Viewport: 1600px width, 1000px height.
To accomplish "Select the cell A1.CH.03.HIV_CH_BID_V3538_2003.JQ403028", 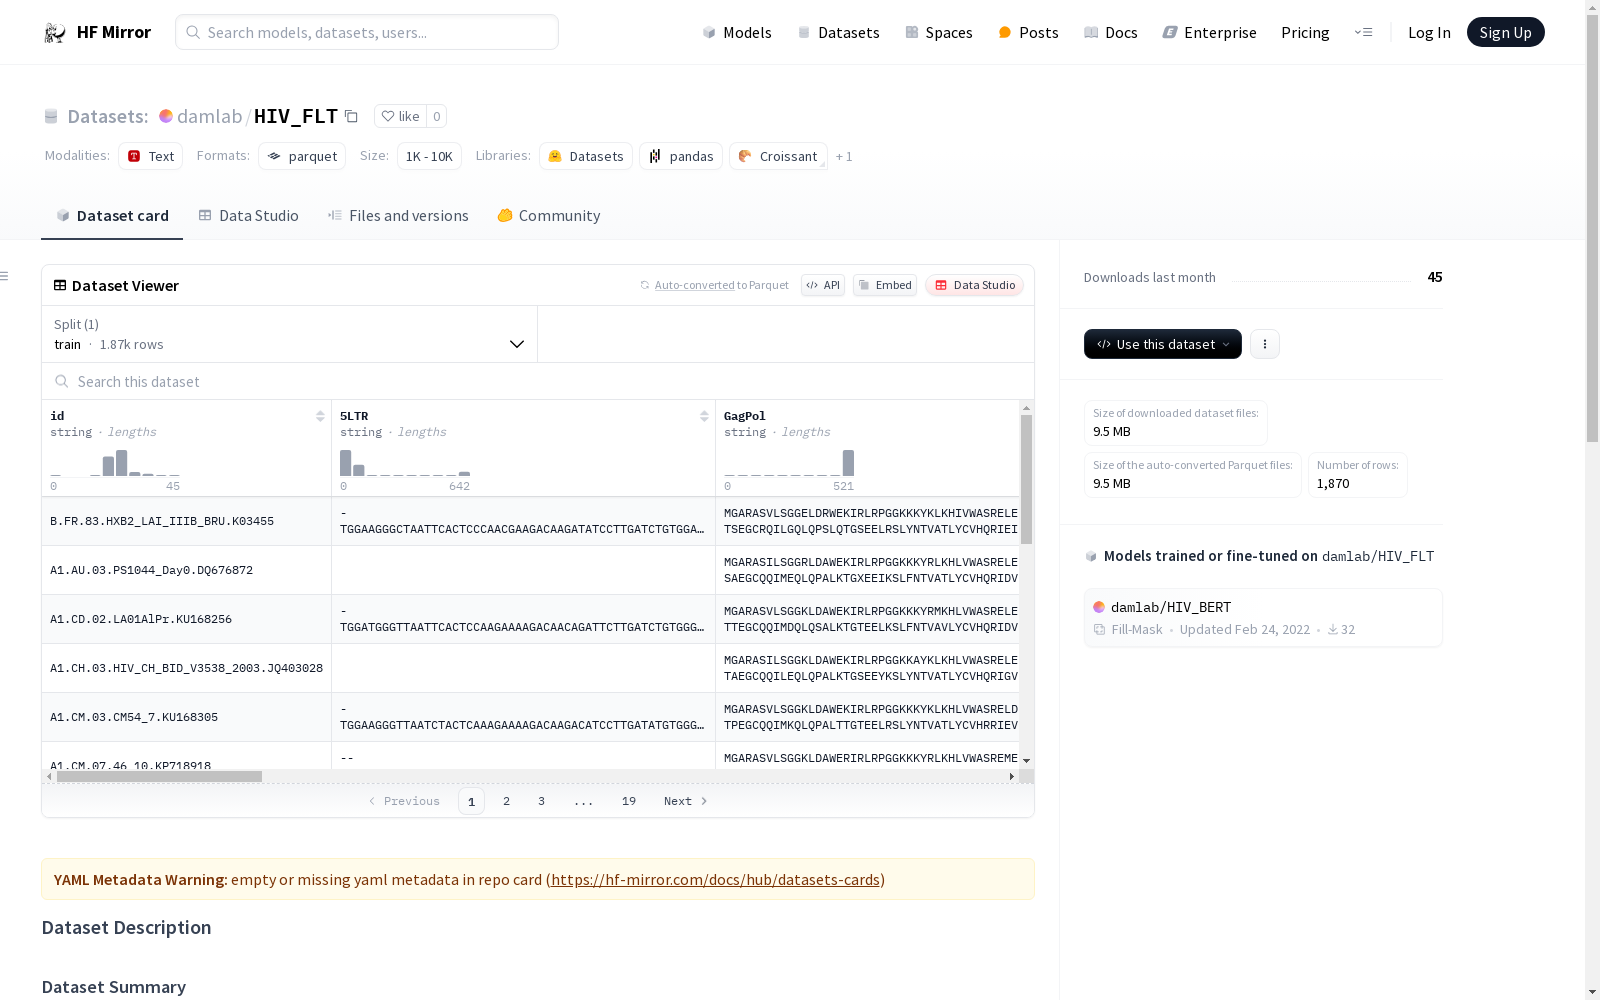I will pos(187,668).
